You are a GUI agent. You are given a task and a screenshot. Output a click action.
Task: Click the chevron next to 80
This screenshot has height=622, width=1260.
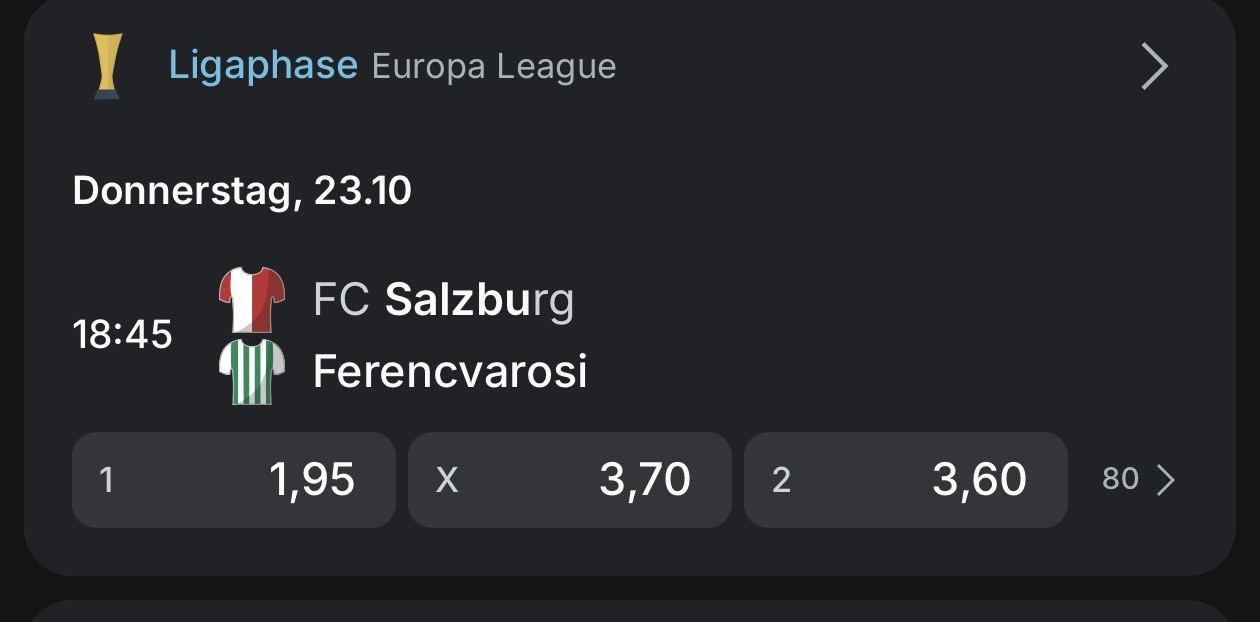click(1165, 481)
